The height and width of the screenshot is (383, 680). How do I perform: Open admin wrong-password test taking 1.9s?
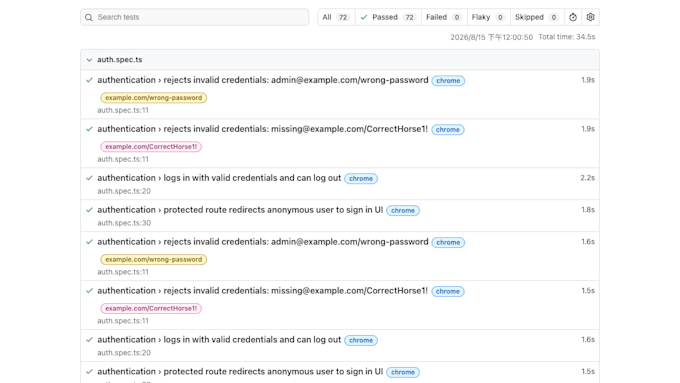tap(262, 80)
